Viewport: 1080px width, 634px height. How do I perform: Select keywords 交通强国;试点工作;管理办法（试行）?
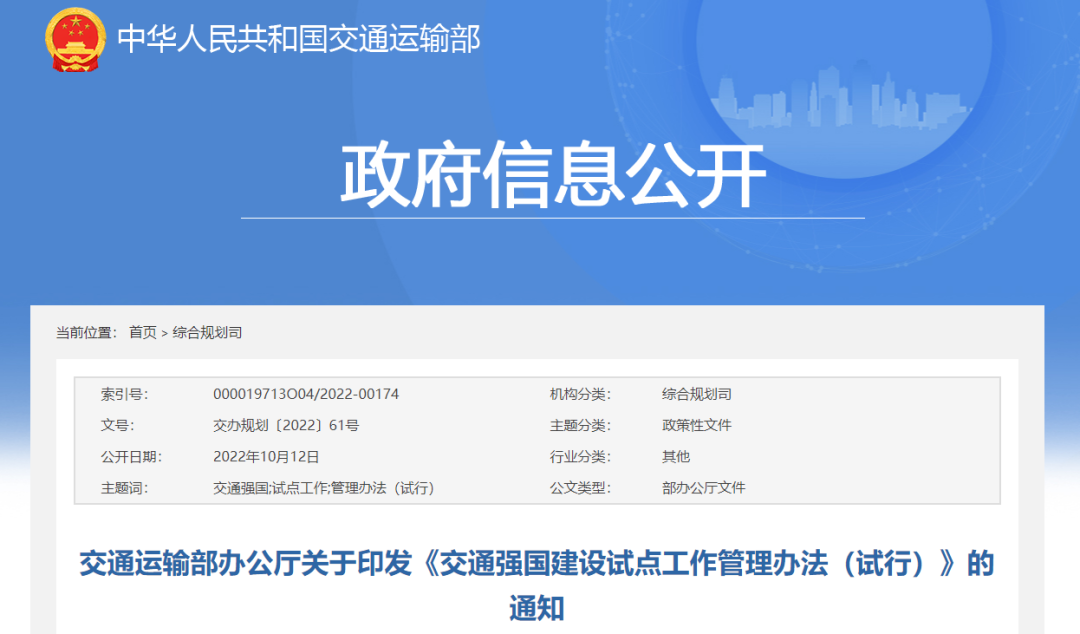(x=324, y=488)
